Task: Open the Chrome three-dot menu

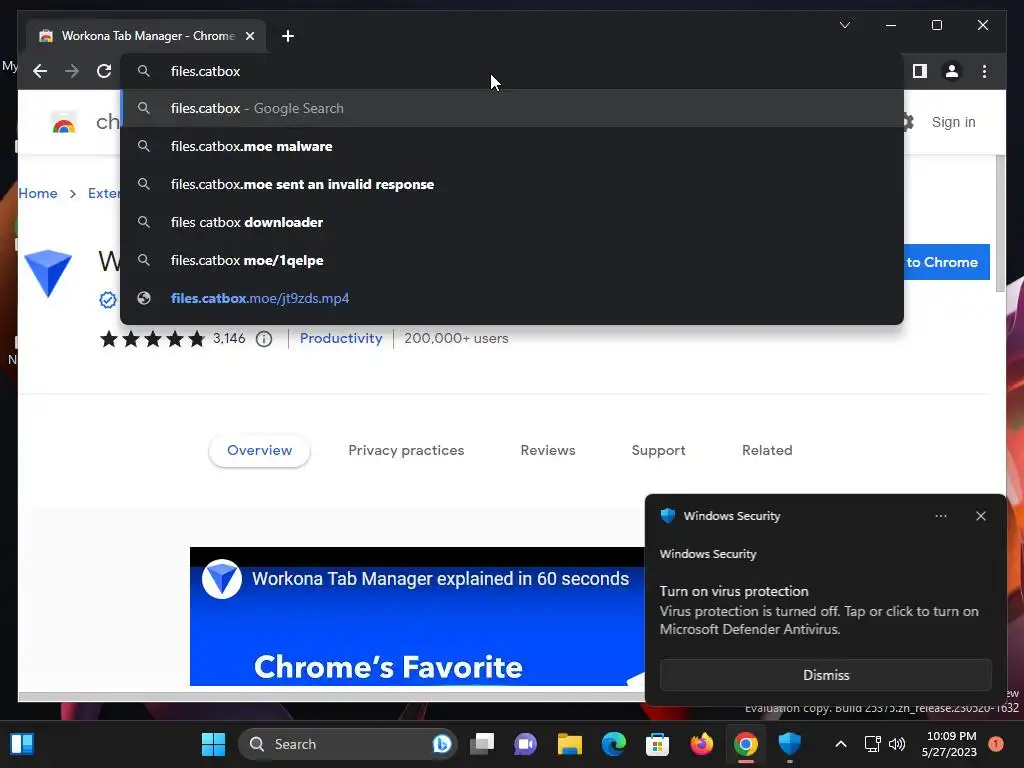Action: pyautogui.click(x=984, y=71)
